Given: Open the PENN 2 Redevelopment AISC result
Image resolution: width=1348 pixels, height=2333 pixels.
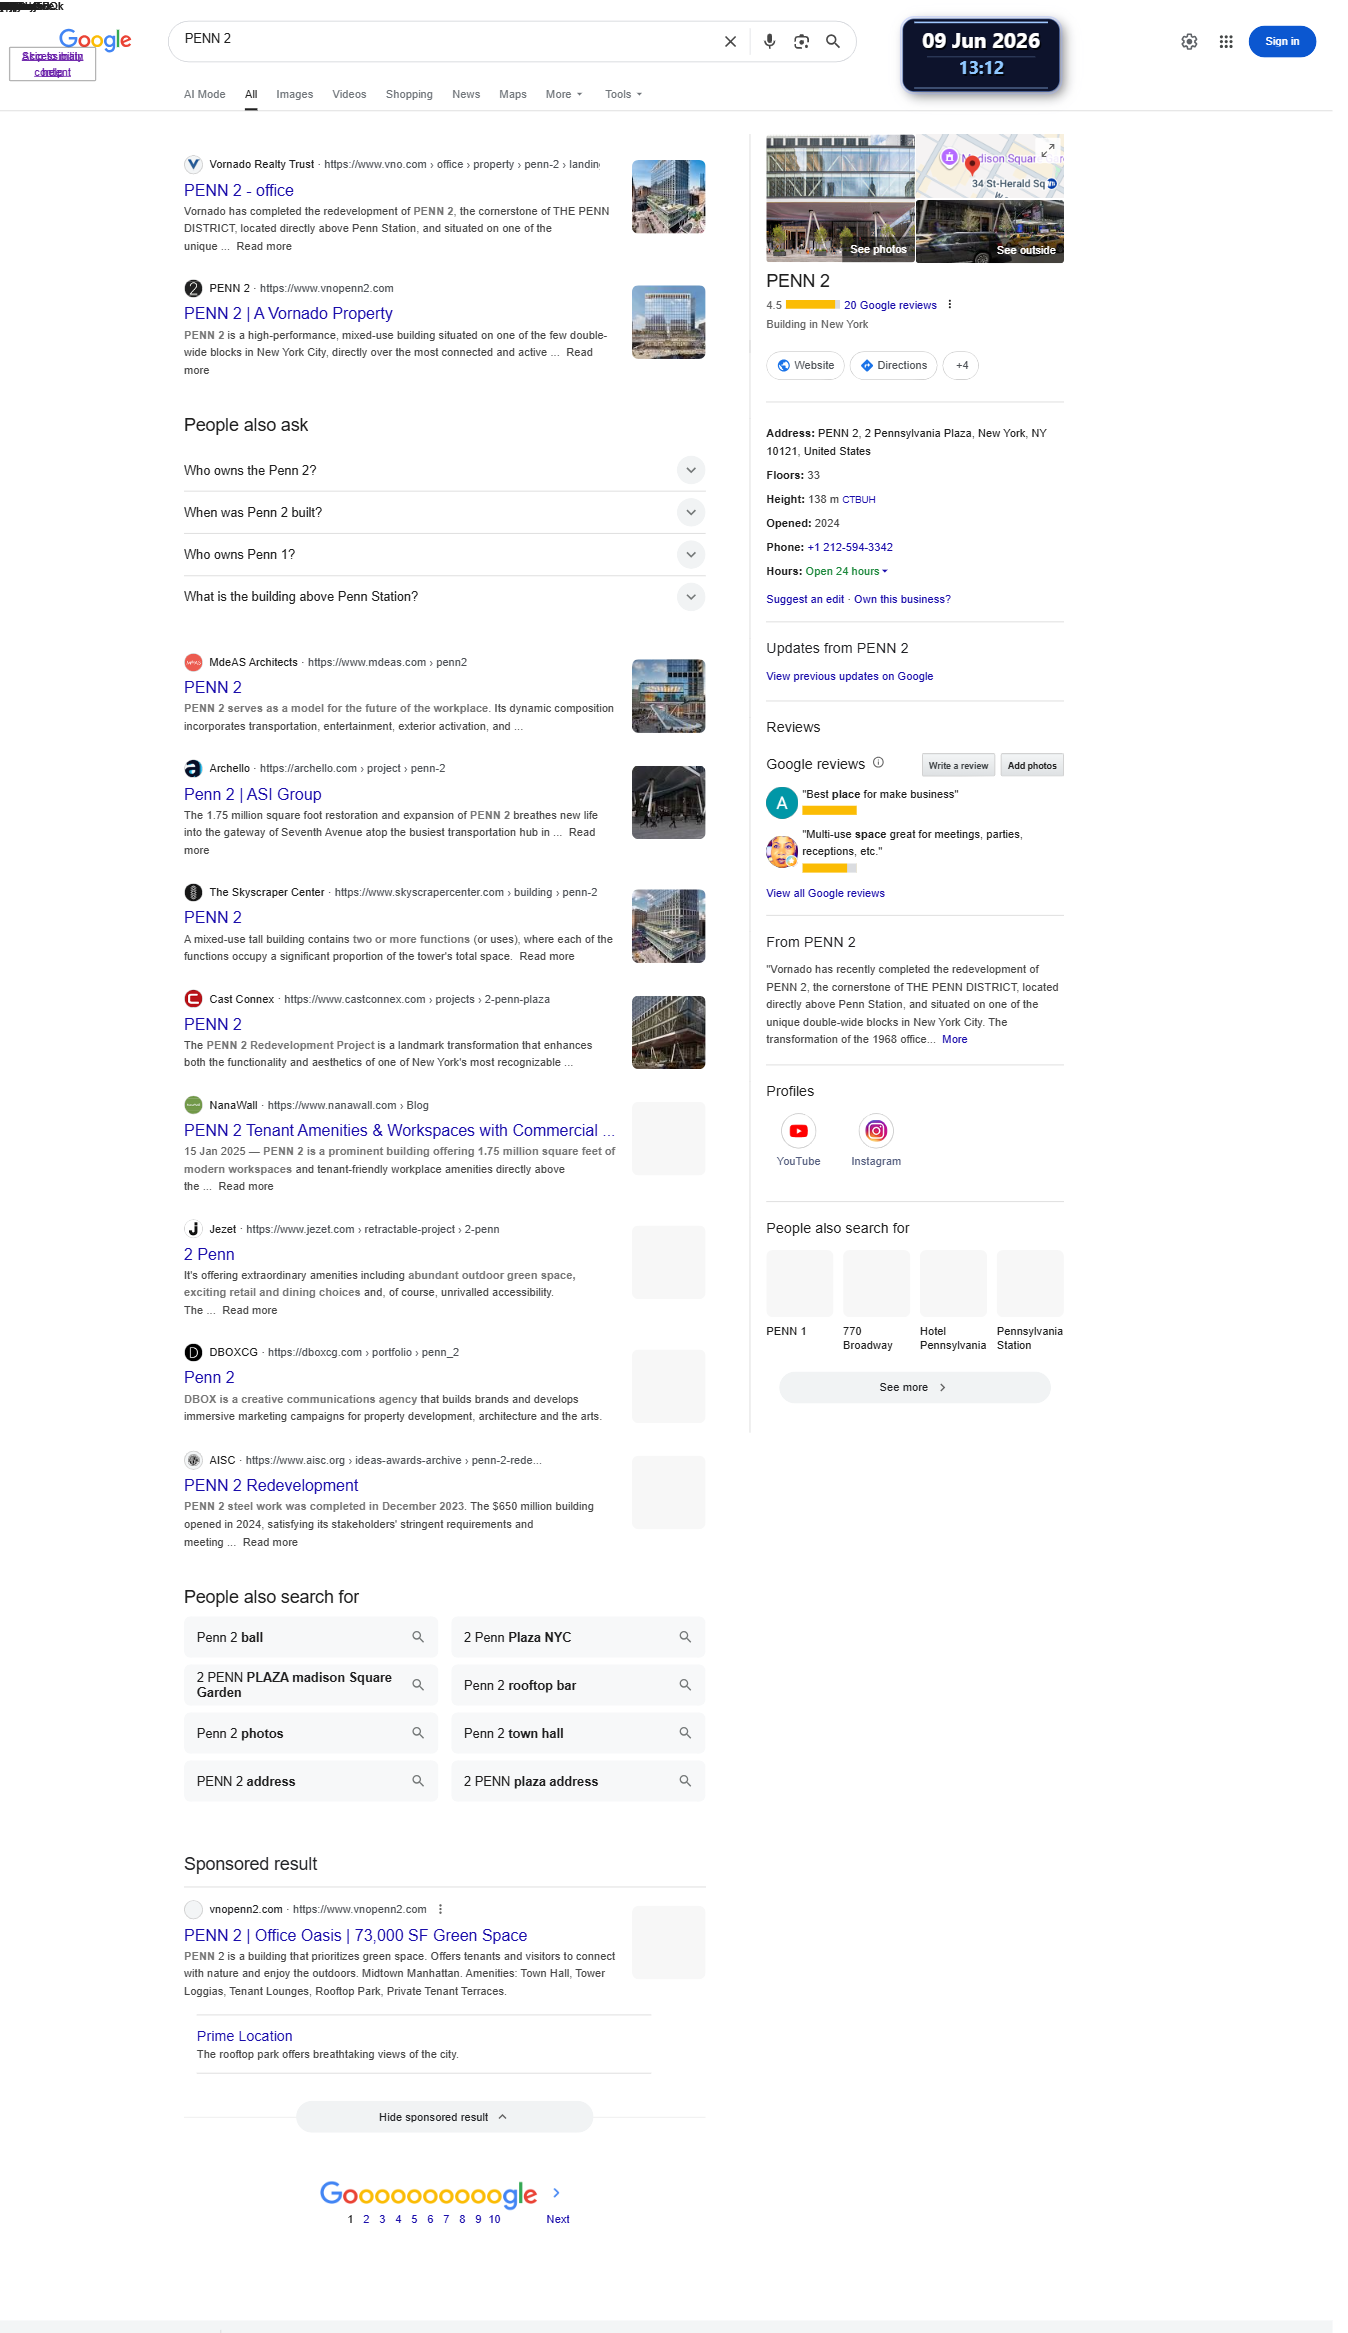Looking at the screenshot, I should click(271, 1485).
